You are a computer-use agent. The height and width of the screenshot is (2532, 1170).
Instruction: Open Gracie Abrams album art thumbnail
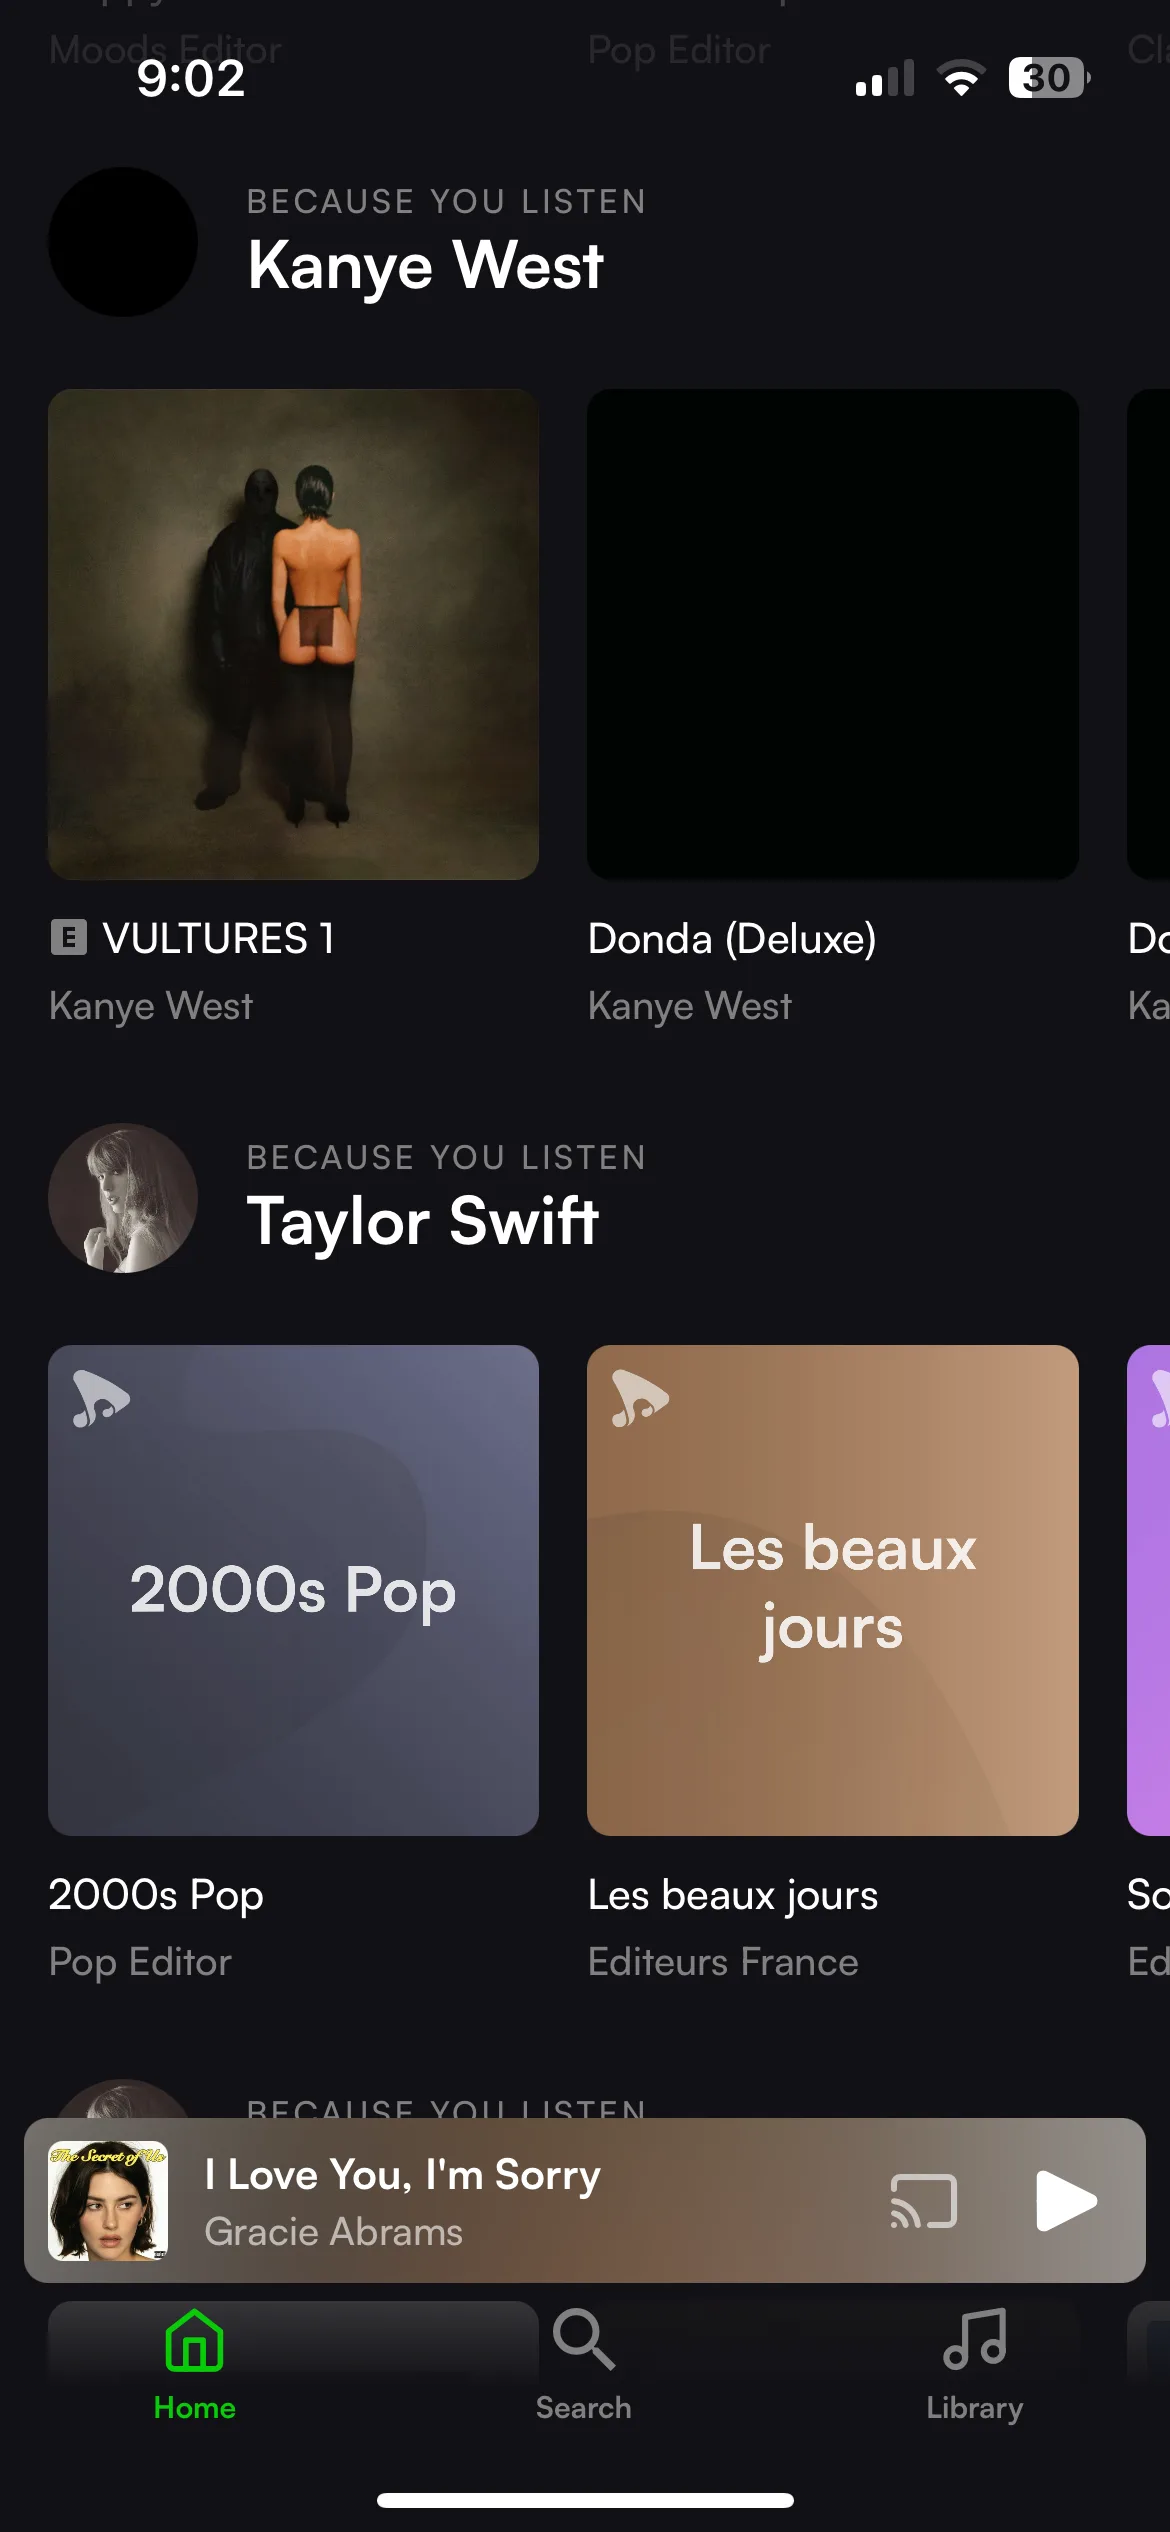(108, 2200)
